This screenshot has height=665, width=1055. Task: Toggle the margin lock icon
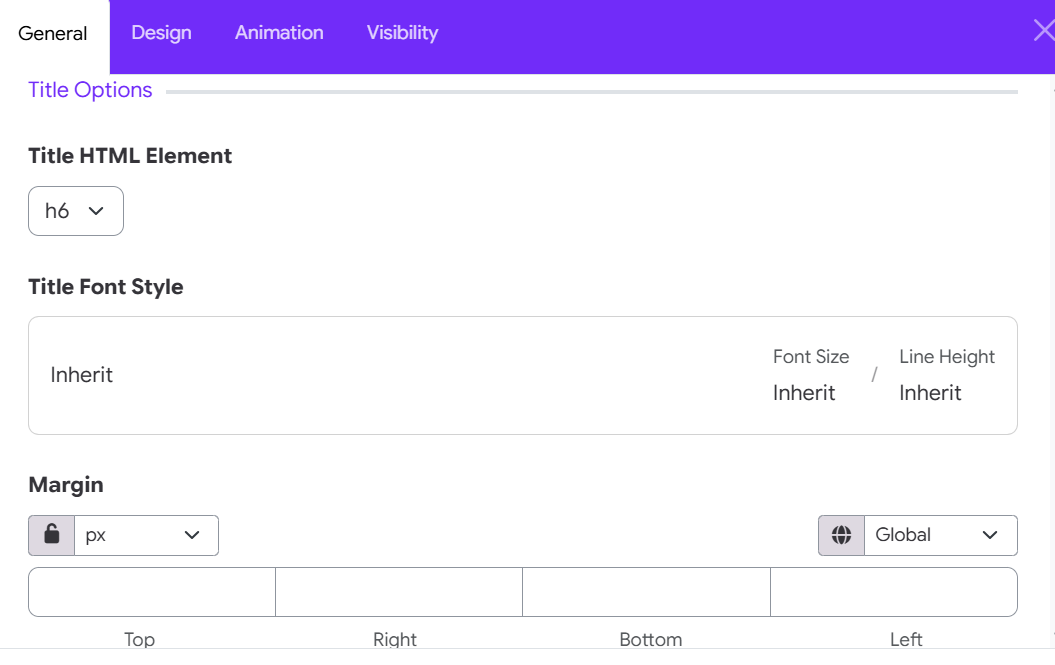(52, 536)
